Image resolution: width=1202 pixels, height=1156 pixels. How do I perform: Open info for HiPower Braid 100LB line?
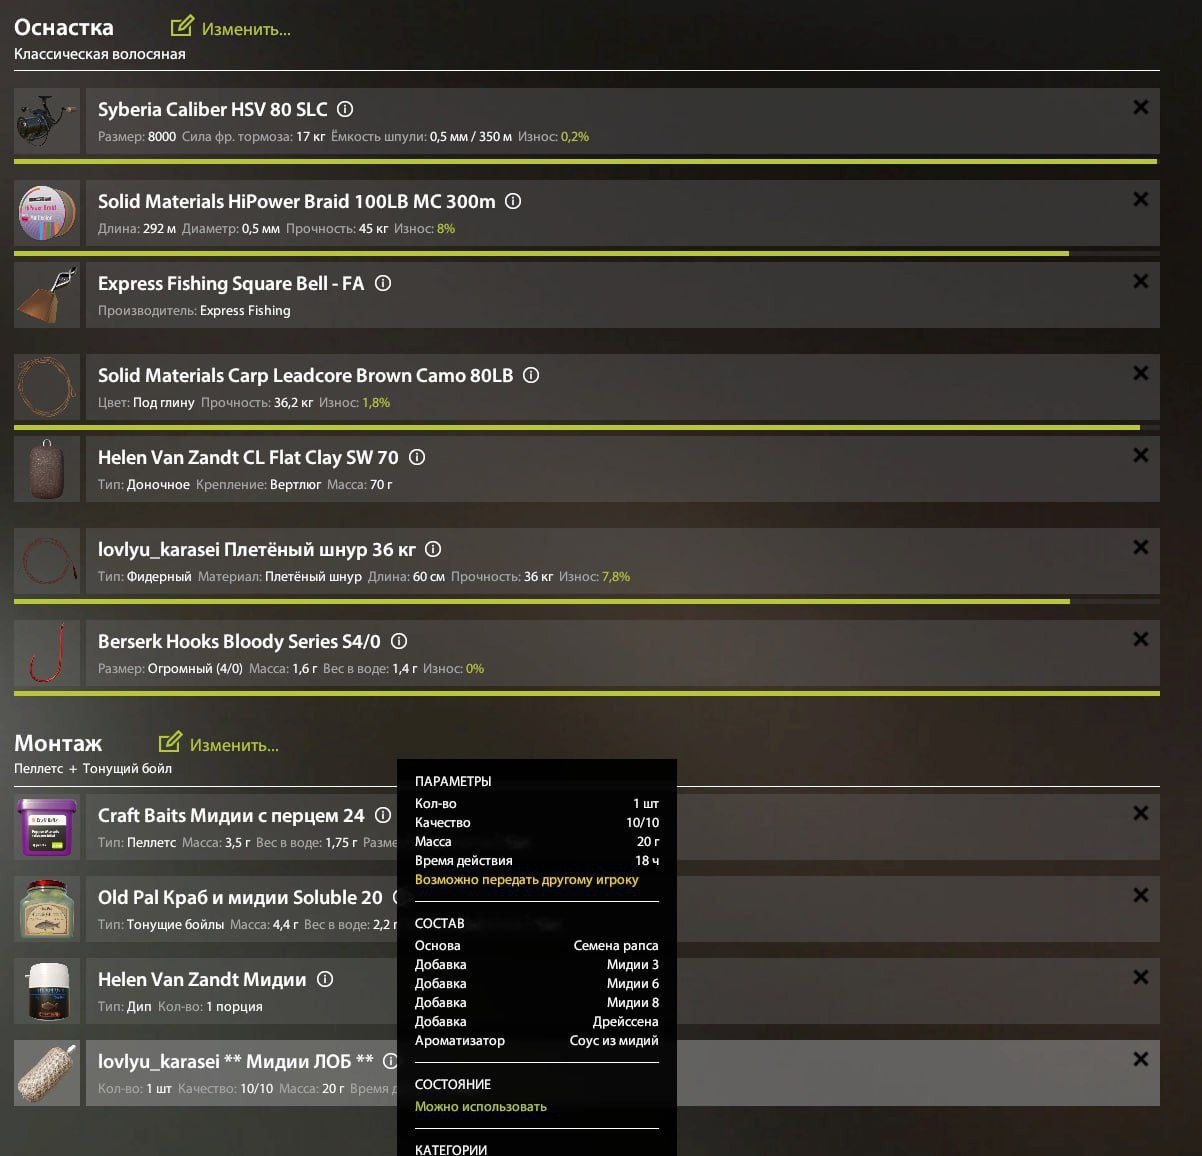pyautogui.click(x=513, y=201)
